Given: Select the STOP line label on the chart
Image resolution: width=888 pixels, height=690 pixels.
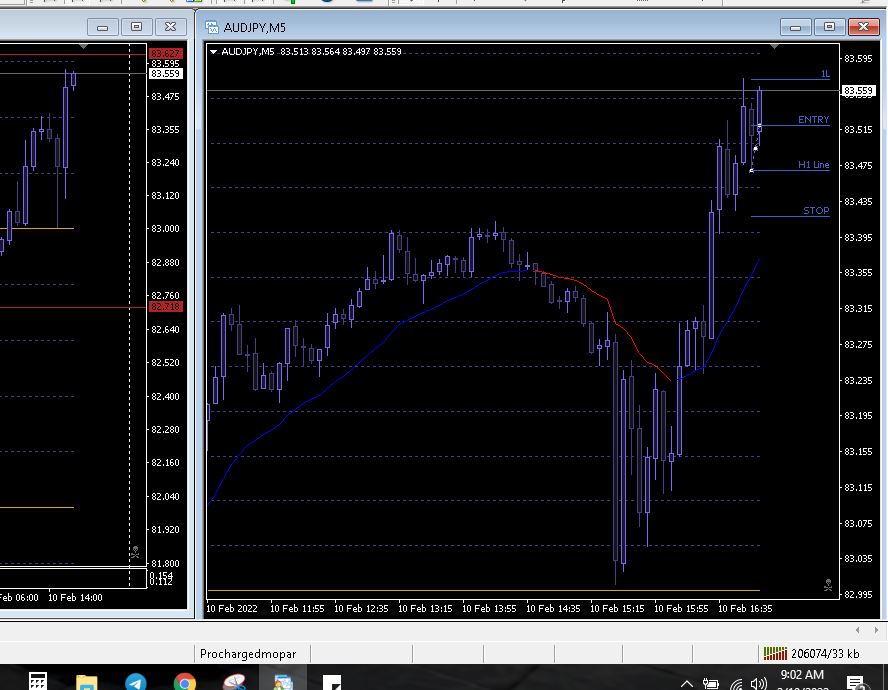Looking at the screenshot, I should tap(816, 211).
